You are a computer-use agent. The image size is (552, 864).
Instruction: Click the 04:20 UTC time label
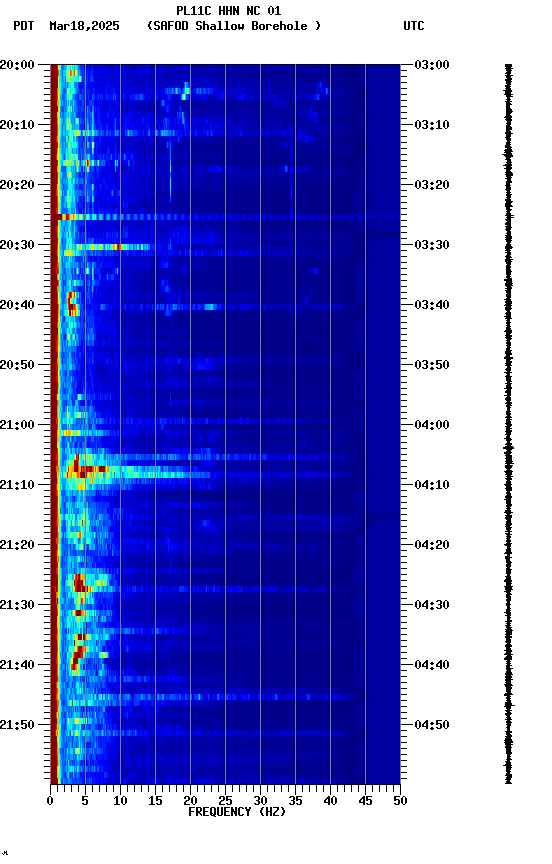tap(432, 545)
